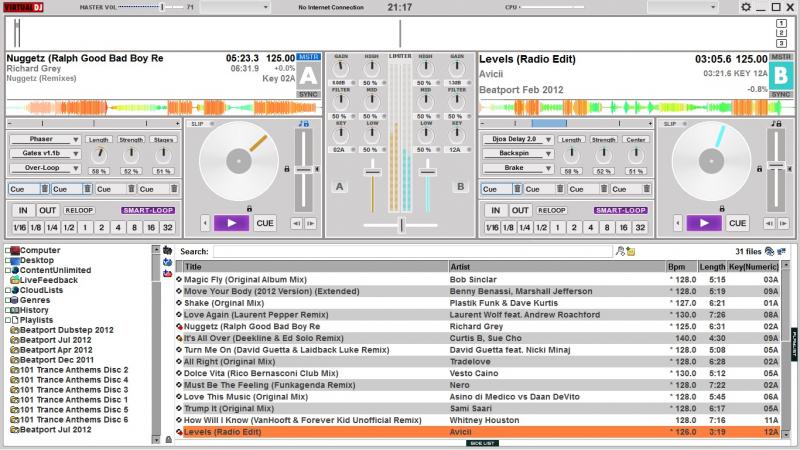Click the red folder icon in browser sidebar
This screenshot has height=450, width=800.
pos(167,273)
